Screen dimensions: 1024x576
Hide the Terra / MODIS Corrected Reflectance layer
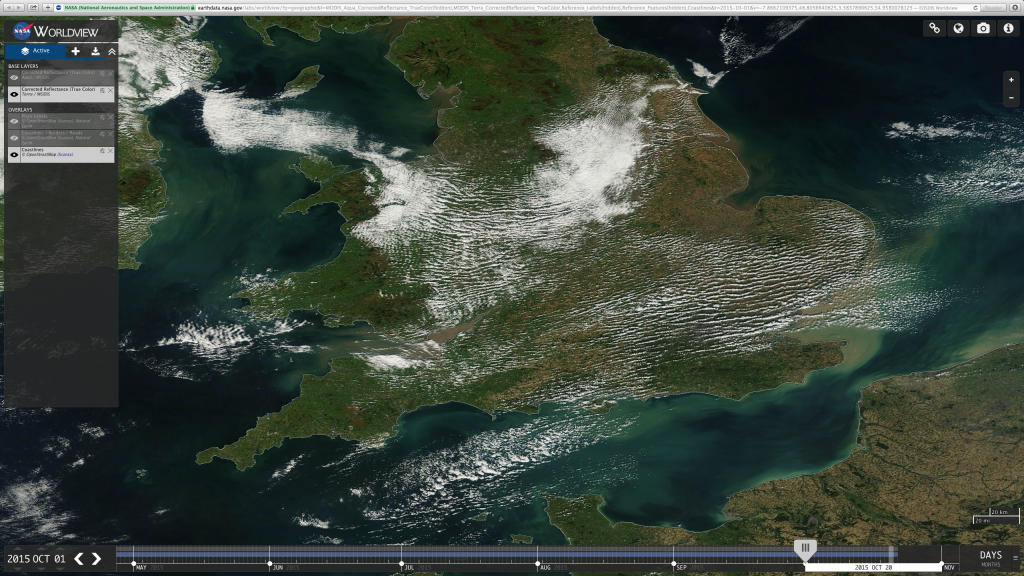(14, 94)
